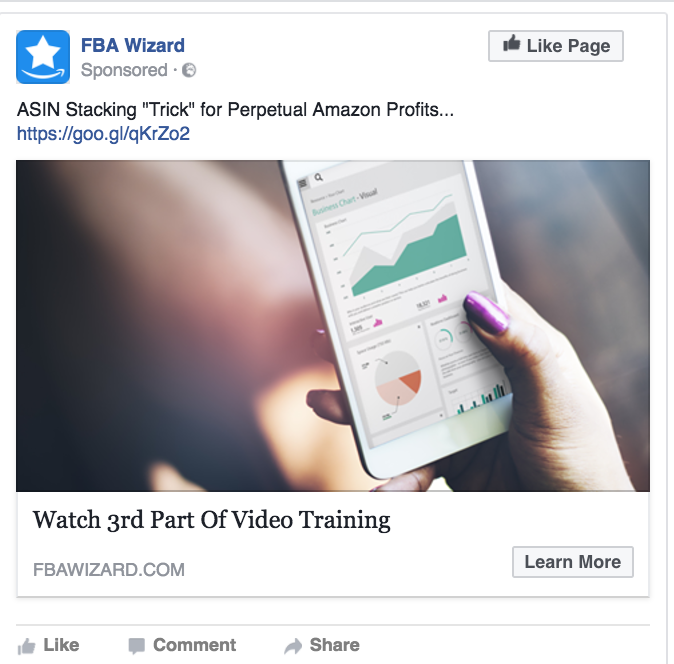
Task: Open the FBA Wizard page name link
Action: 133,46
